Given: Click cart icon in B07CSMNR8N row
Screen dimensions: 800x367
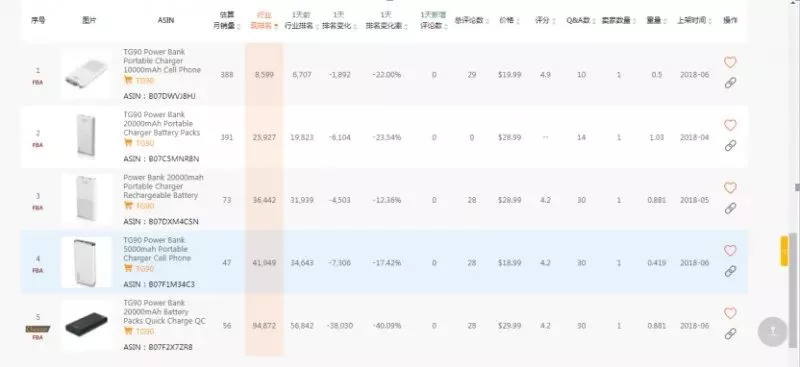Looking at the screenshot, I should pyautogui.click(x=128, y=143).
